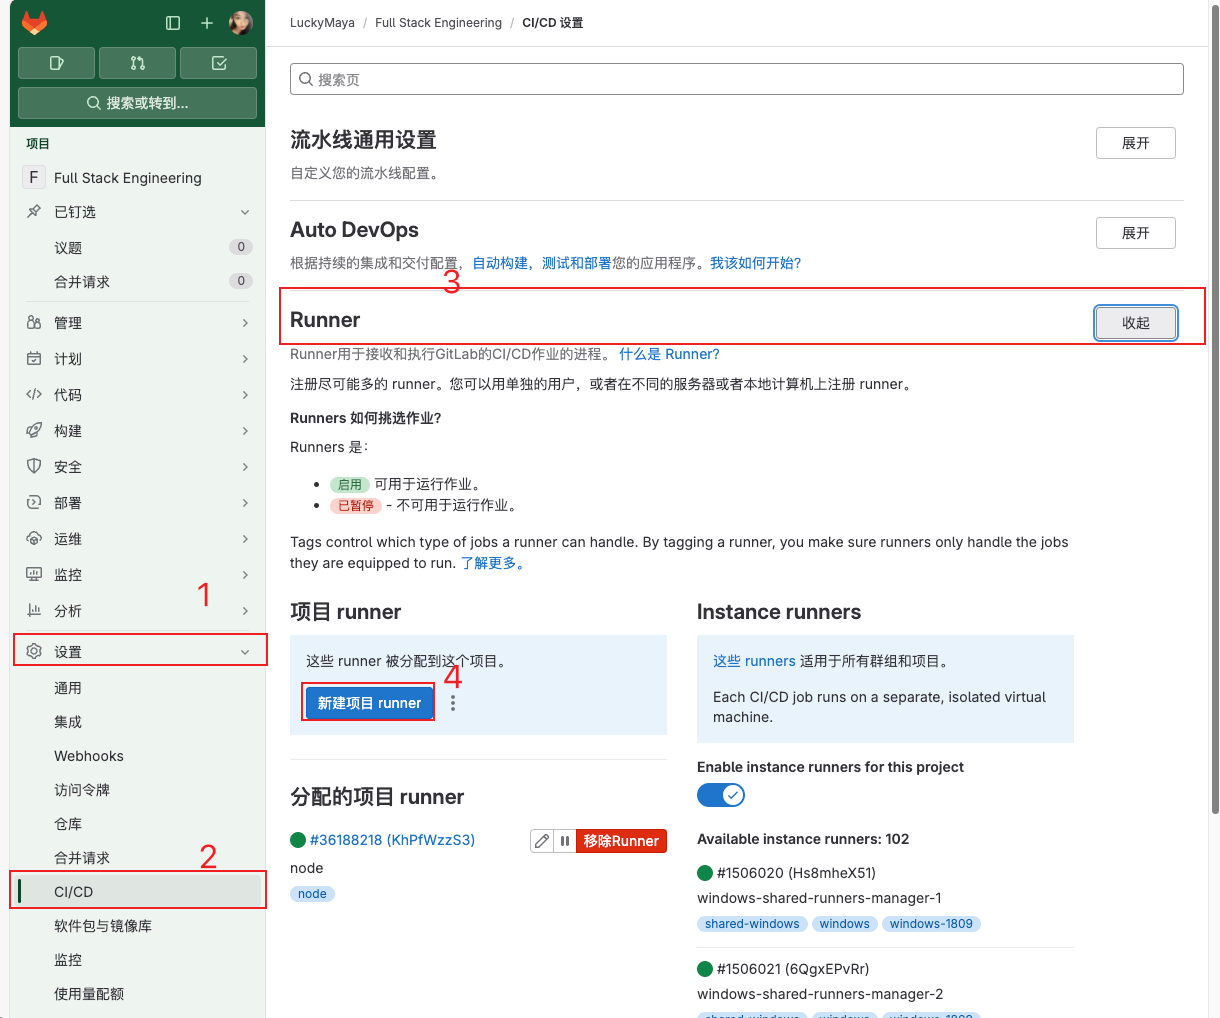The width and height of the screenshot is (1220, 1018).
Task: Click the shared-windows tag under windows-shared-runners-manager-1
Action: tap(752, 924)
